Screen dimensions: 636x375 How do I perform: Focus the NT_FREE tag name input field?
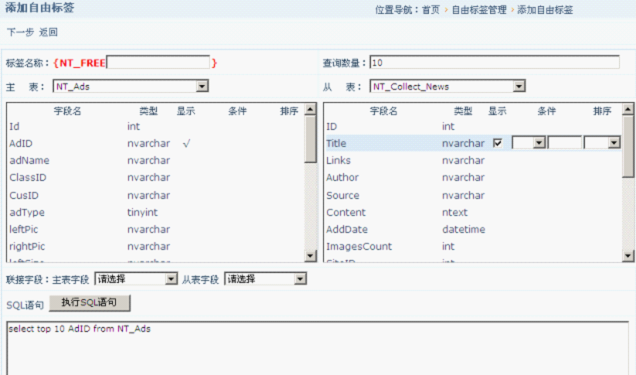click(158, 62)
